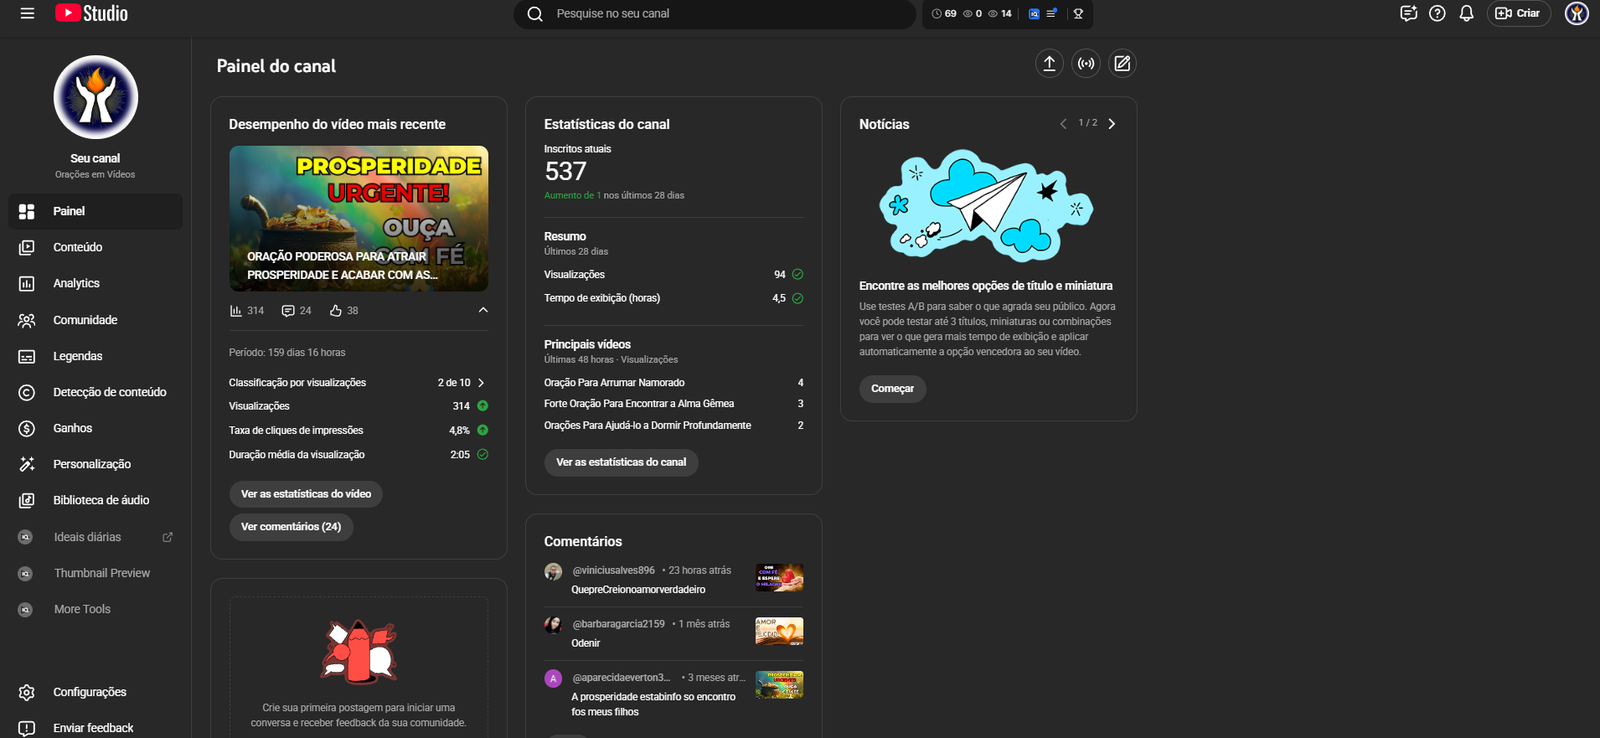
Task: Click the vidIQ blue extension icon
Action: pos(1034,14)
